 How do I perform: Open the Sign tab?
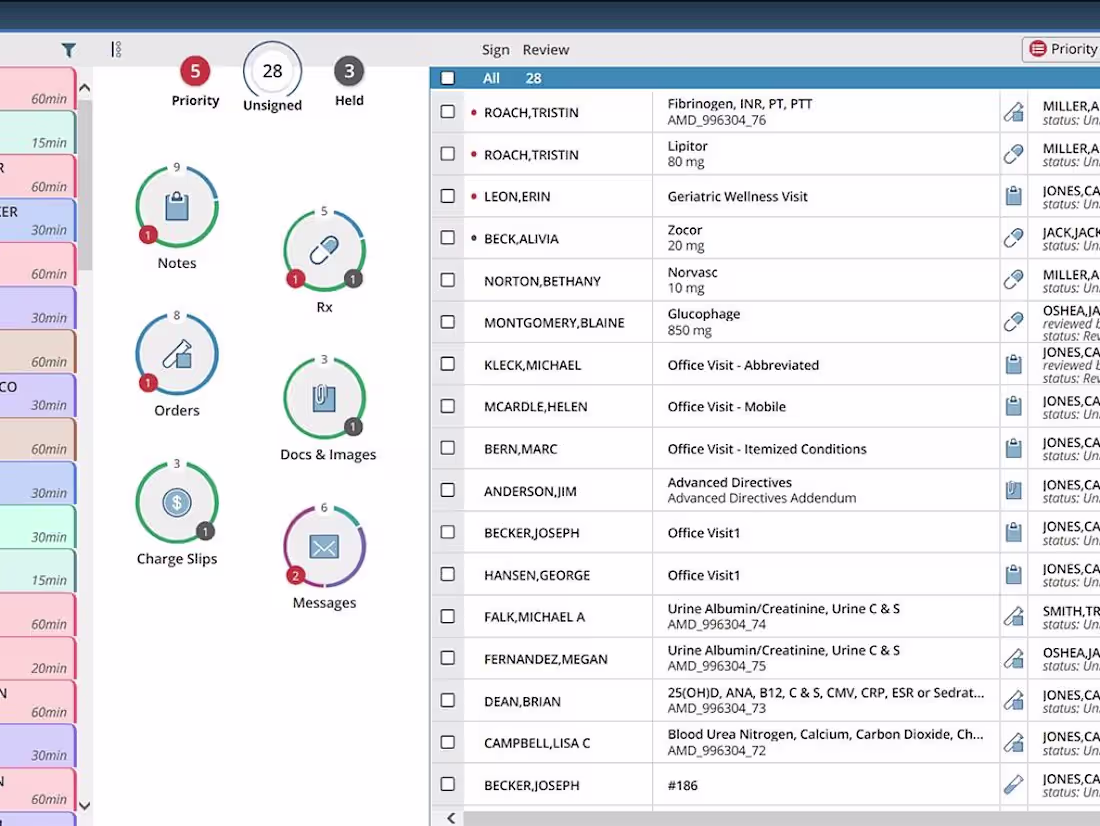495,49
